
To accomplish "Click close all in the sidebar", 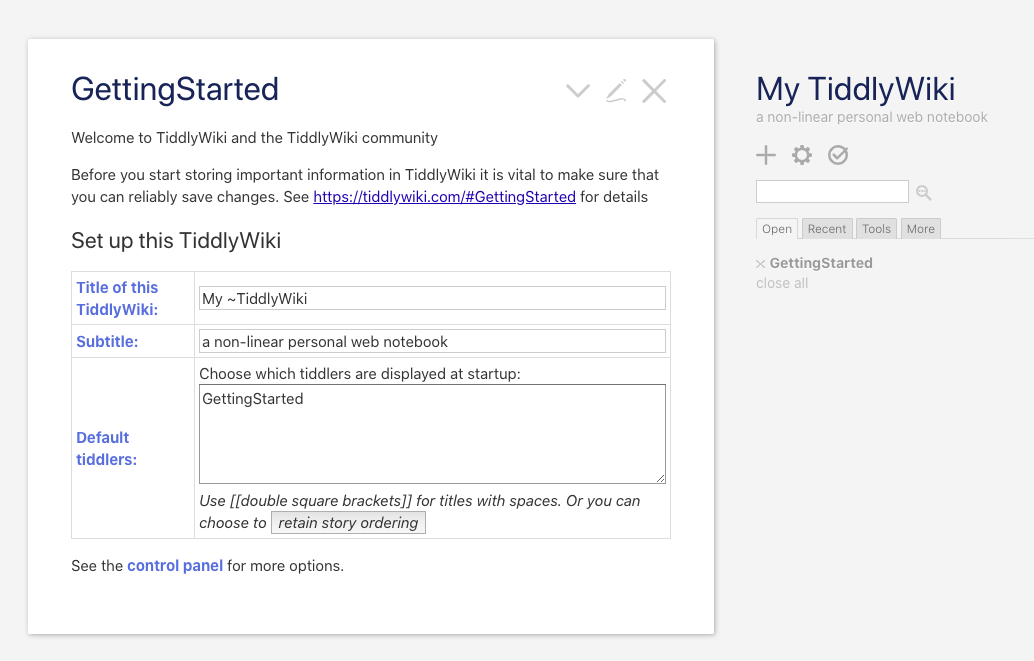I will click(782, 283).
